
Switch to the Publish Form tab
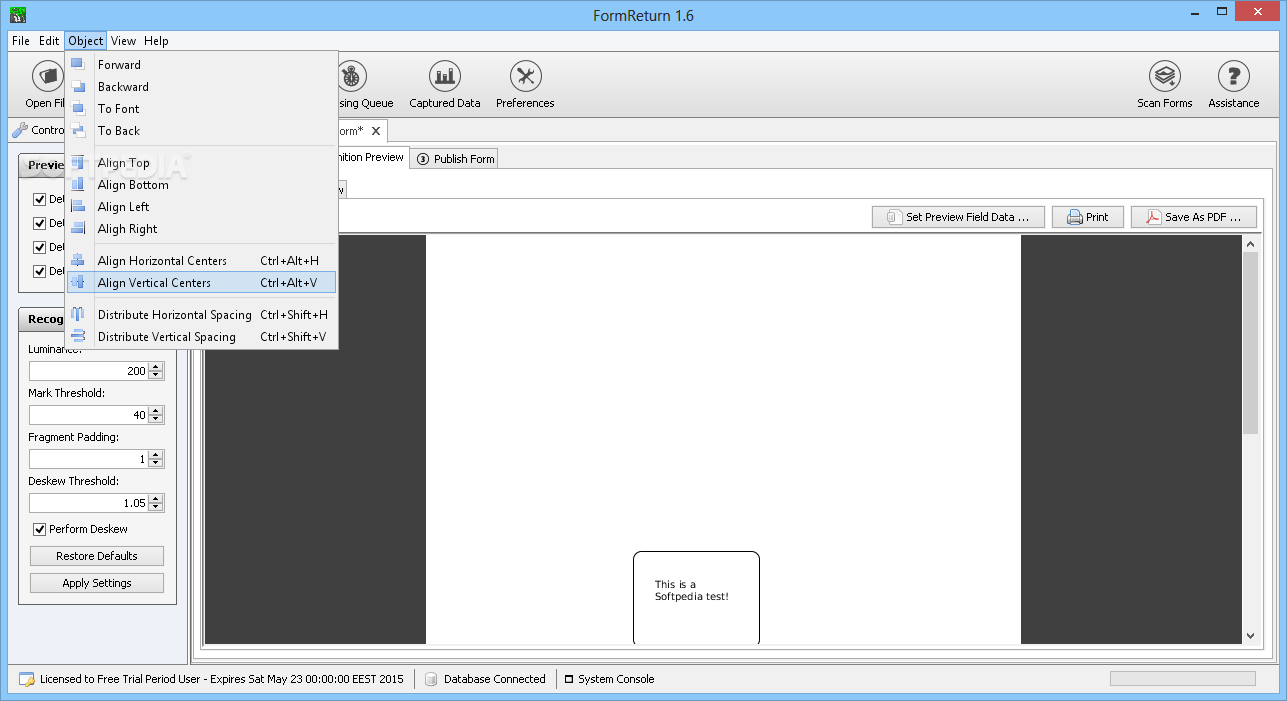(x=455, y=159)
